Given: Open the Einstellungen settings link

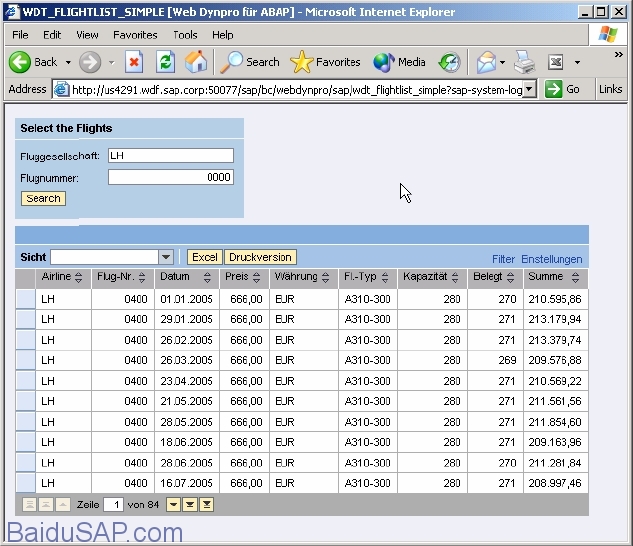Looking at the screenshot, I should click(x=551, y=259).
